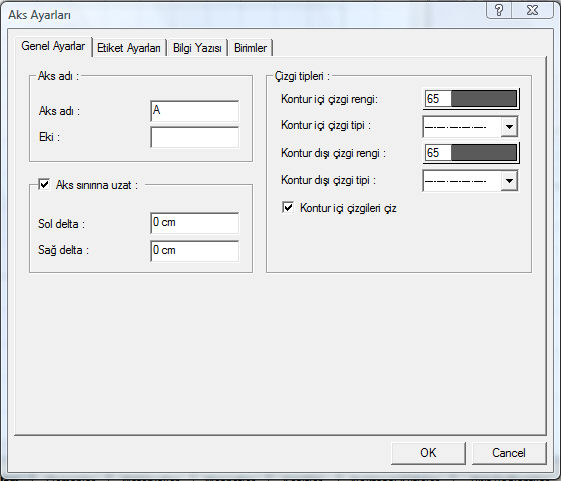Screen dimensions: 561x481
Task: Expand the Kontur içi çizgi tipi dropdown
Action: point(509,126)
